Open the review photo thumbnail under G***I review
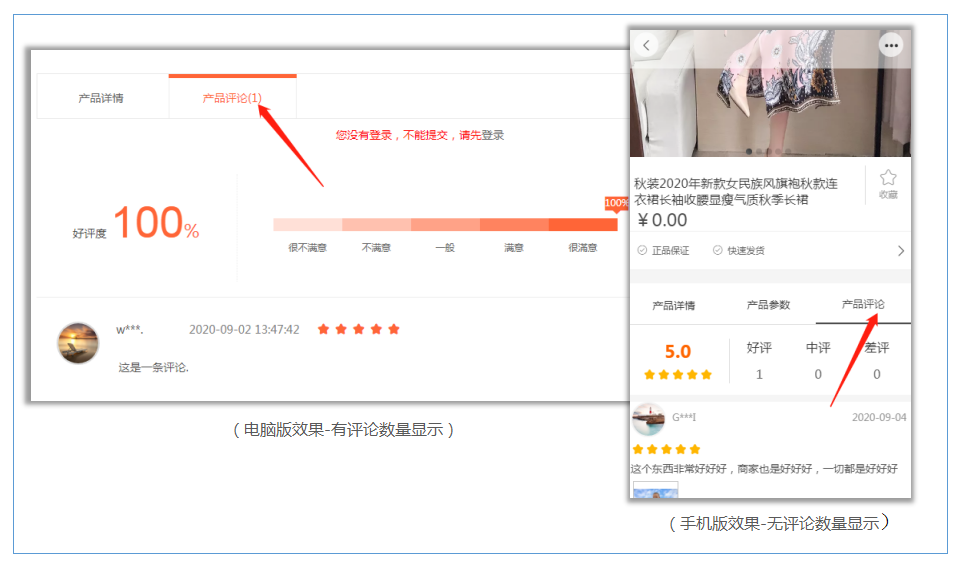Image resolution: width=962 pixels, height=563 pixels. pos(655,490)
